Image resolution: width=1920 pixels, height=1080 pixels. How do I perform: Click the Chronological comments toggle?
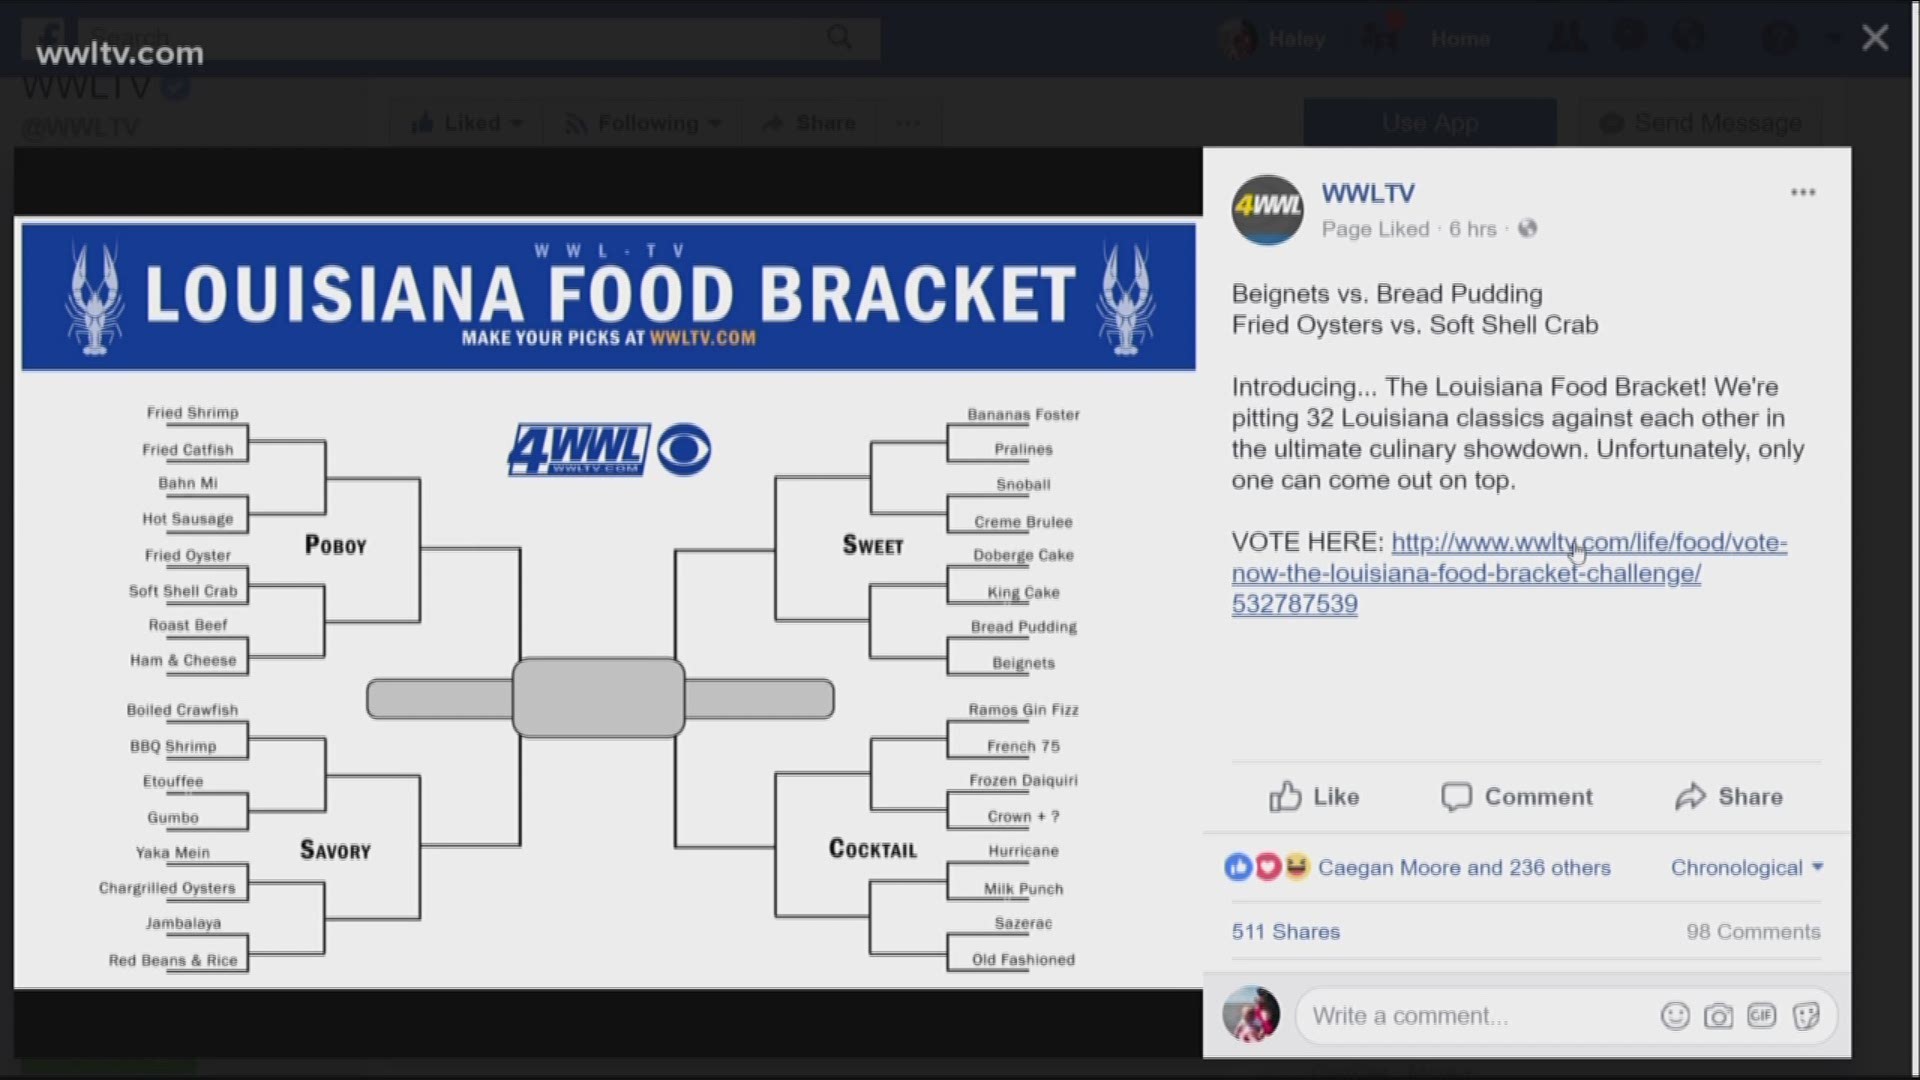tap(1747, 868)
